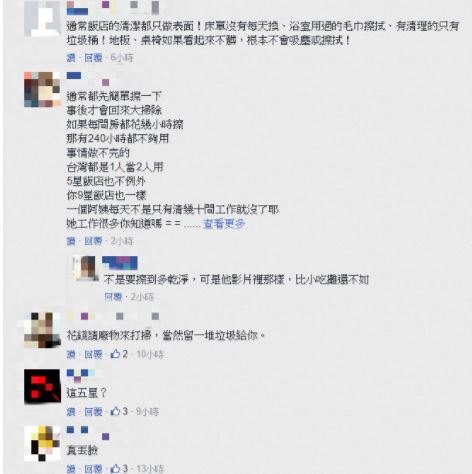Like the long comment posted 2小時 ago

tap(71, 241)
